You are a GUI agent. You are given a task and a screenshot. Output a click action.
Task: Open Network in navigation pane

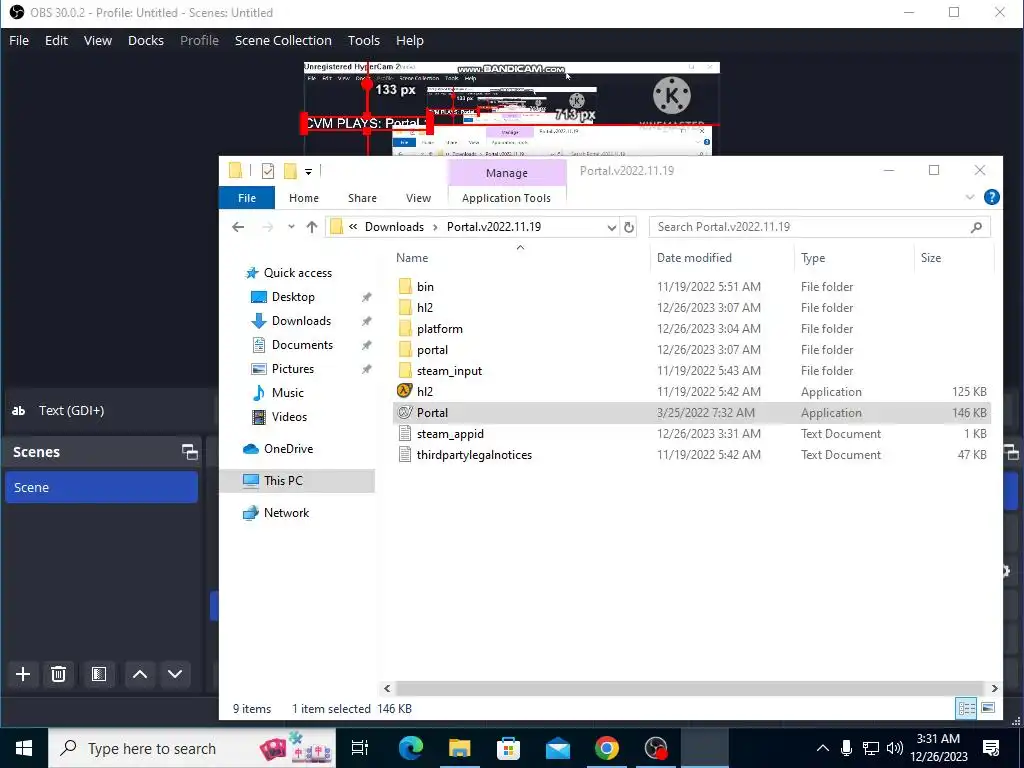(x=286, y=513)
